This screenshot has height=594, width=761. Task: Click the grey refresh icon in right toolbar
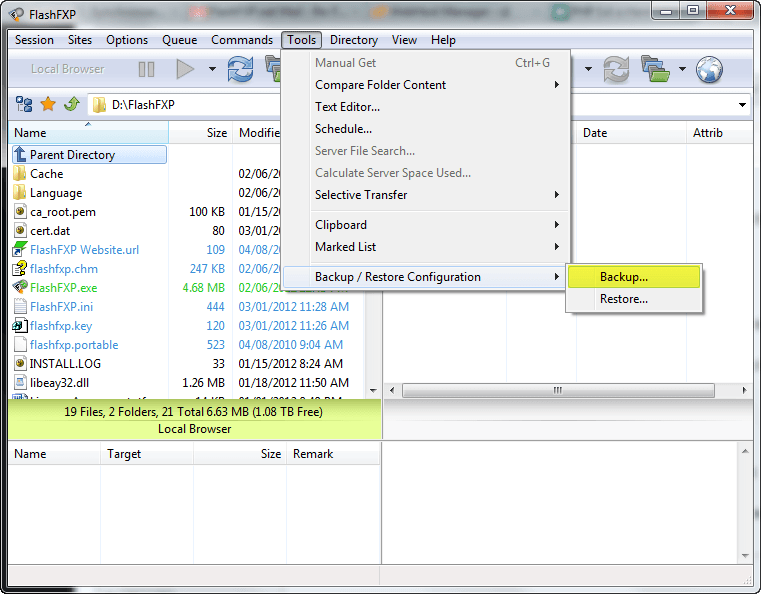click(616, 69)
